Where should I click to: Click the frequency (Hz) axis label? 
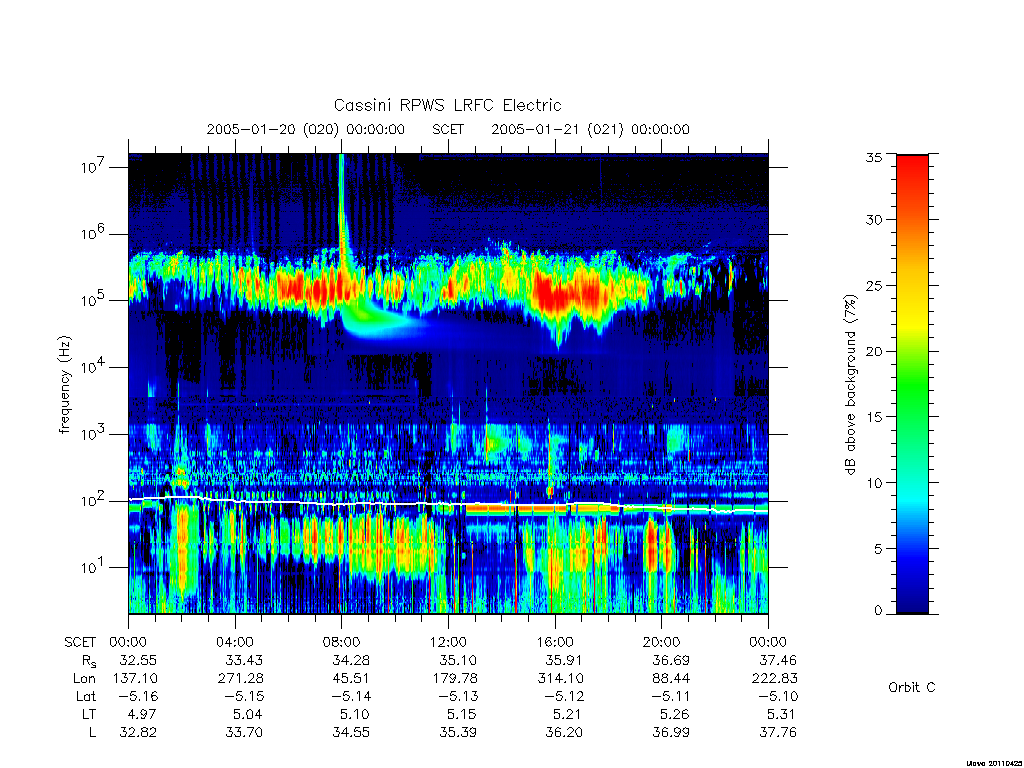[64, 385]
